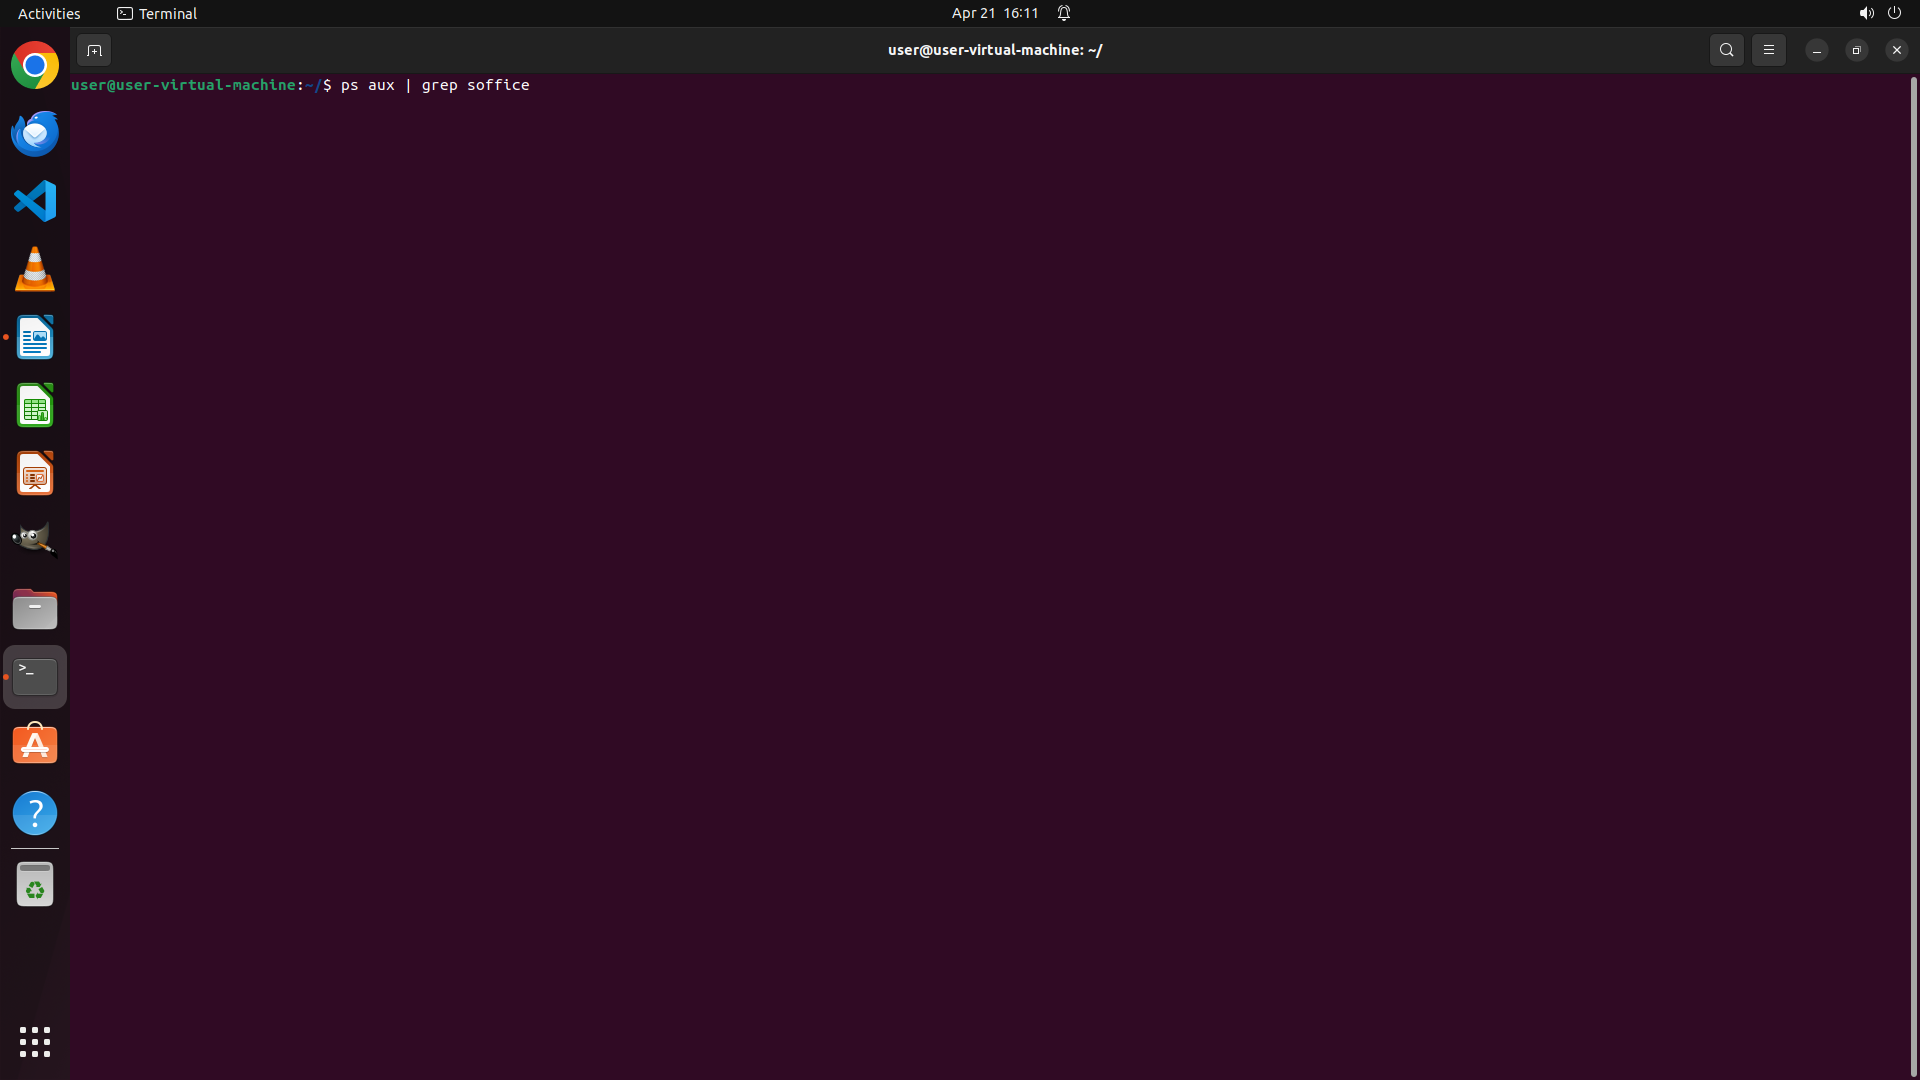Screen dimensions: 1920x1080
Task: Open the date and time calendar
Action: coord(994,13)
